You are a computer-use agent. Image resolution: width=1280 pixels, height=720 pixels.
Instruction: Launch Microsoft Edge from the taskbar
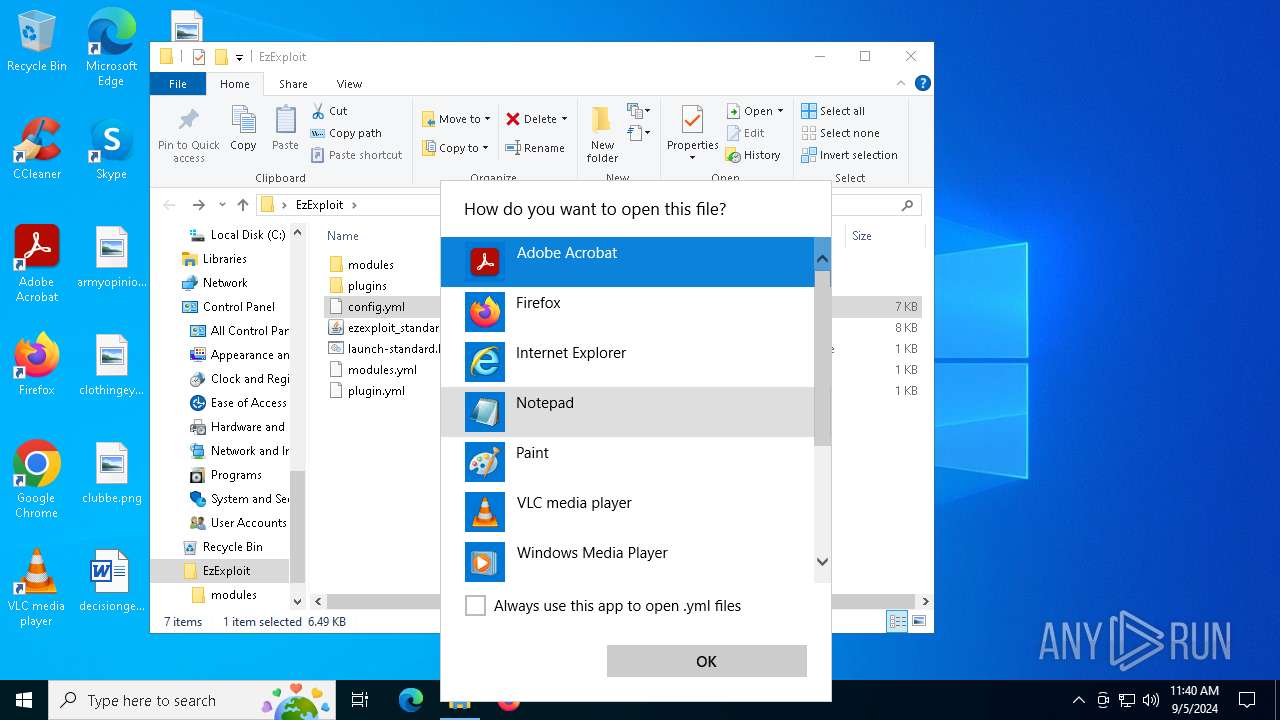tap(410, 700)
